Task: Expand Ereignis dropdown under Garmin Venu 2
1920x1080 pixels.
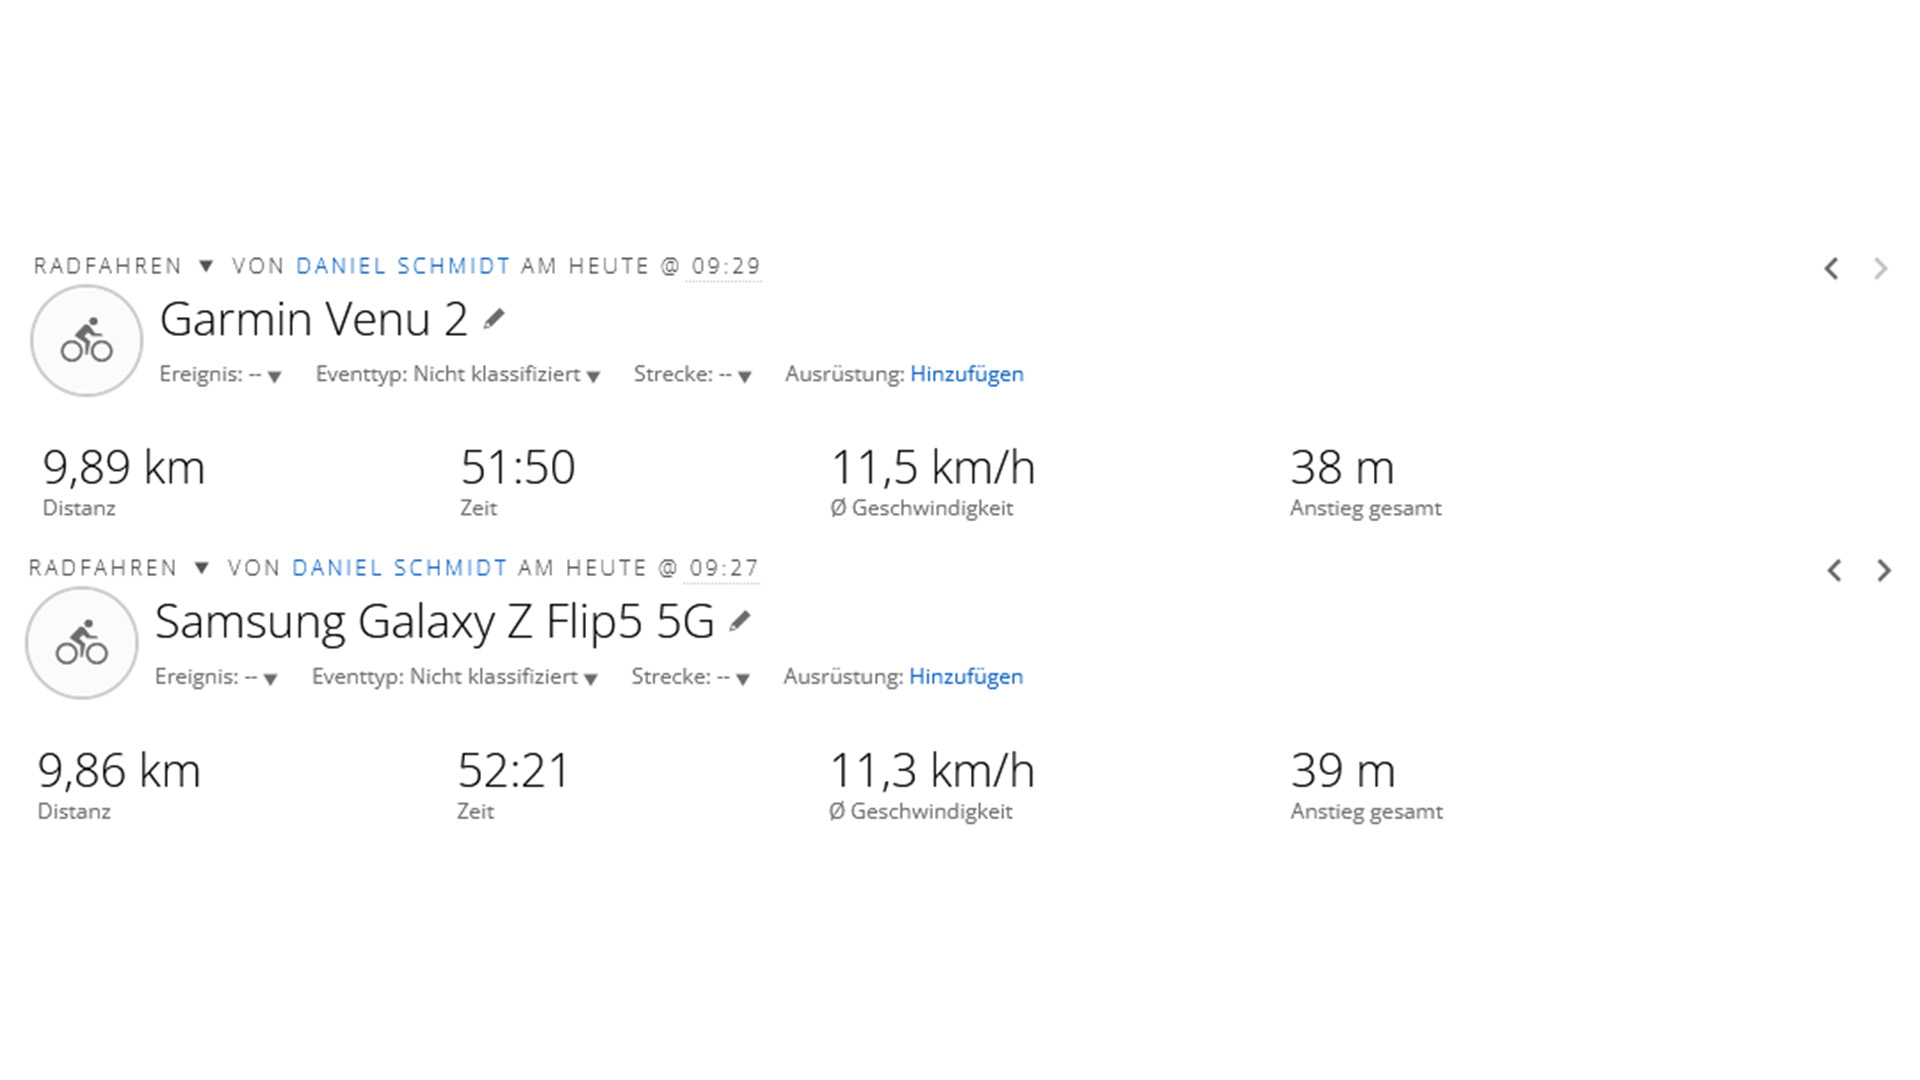Action: pyautogui.click(x=274, y=376)
